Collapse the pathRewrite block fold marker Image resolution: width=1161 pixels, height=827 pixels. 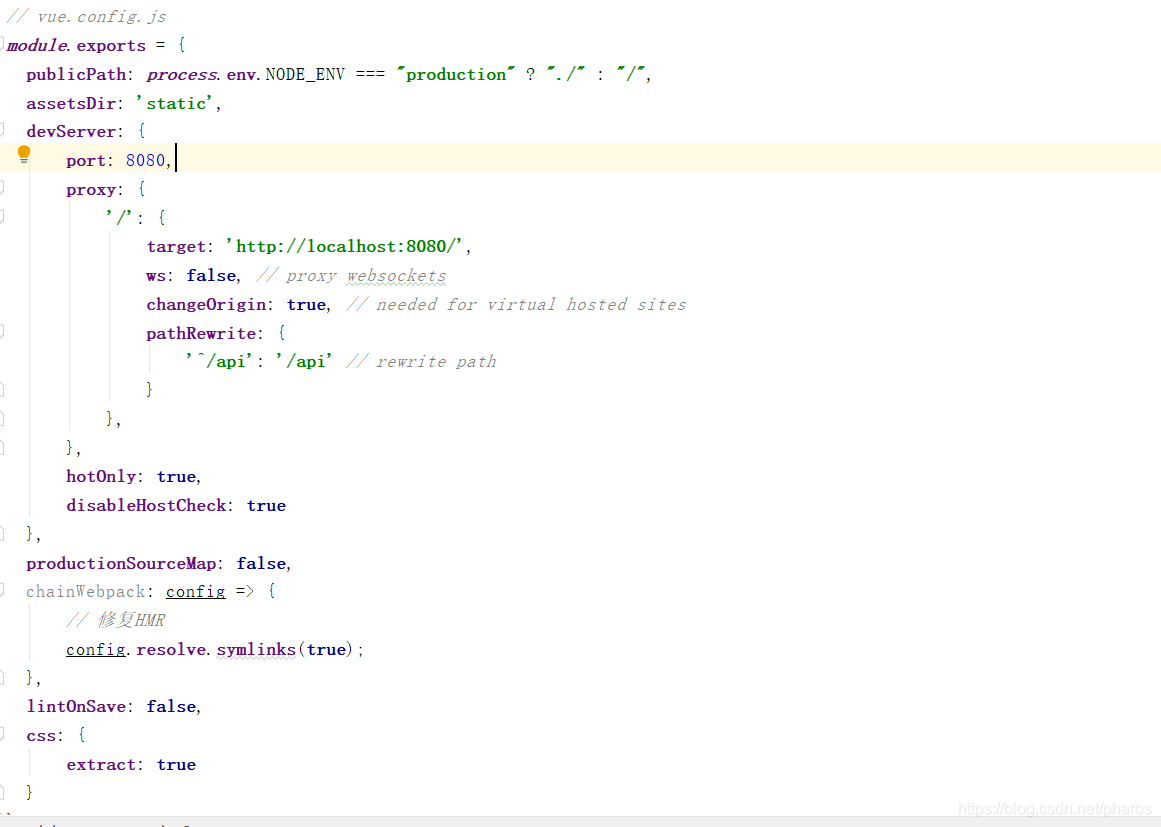pos(2,332)
